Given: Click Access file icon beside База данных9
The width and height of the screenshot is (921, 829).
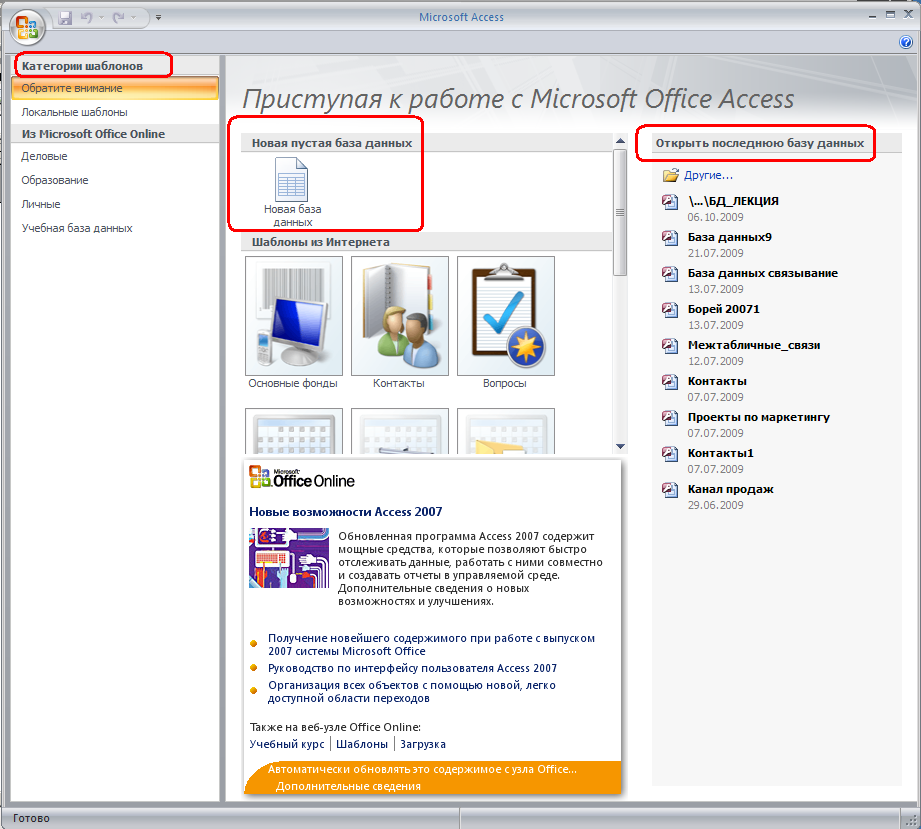Looking at the screenshot, I should pyautogui.click(x=670, y=238).
